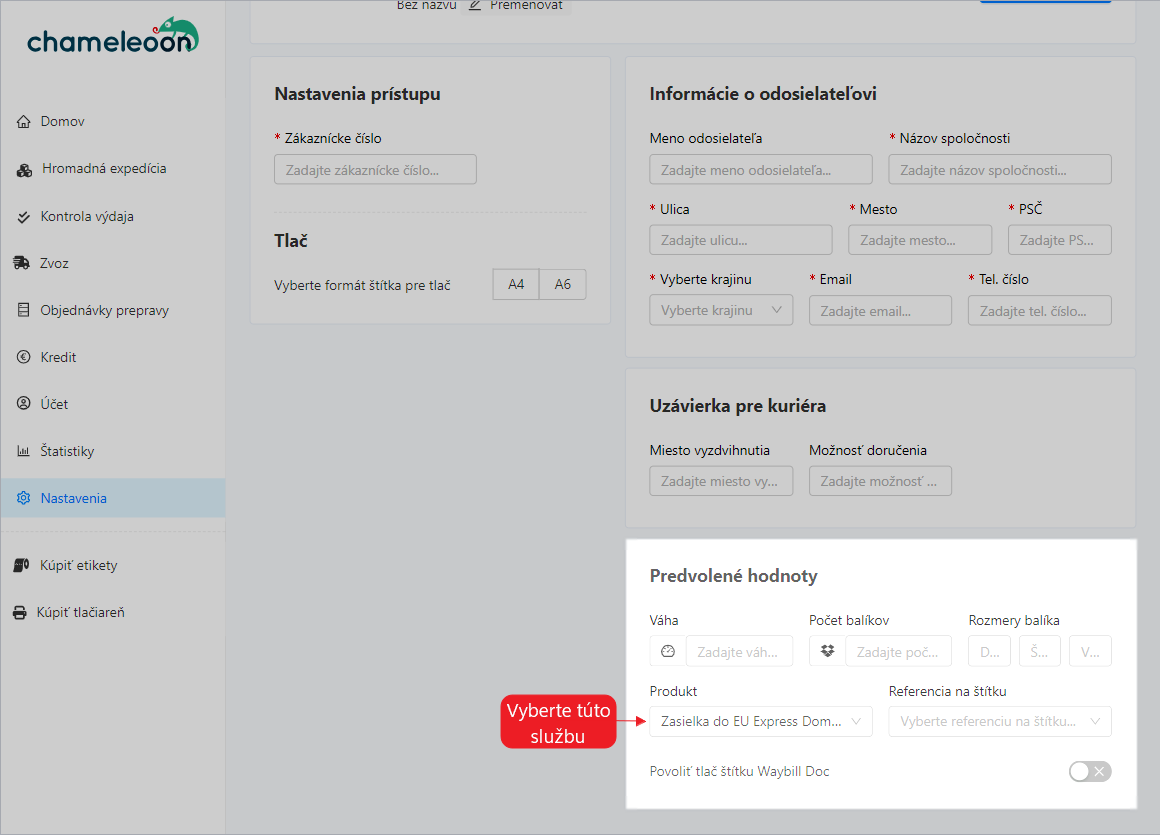Focus the Váha weight input field
Viewport: 1160px width, 835px height.
(740, 651)
